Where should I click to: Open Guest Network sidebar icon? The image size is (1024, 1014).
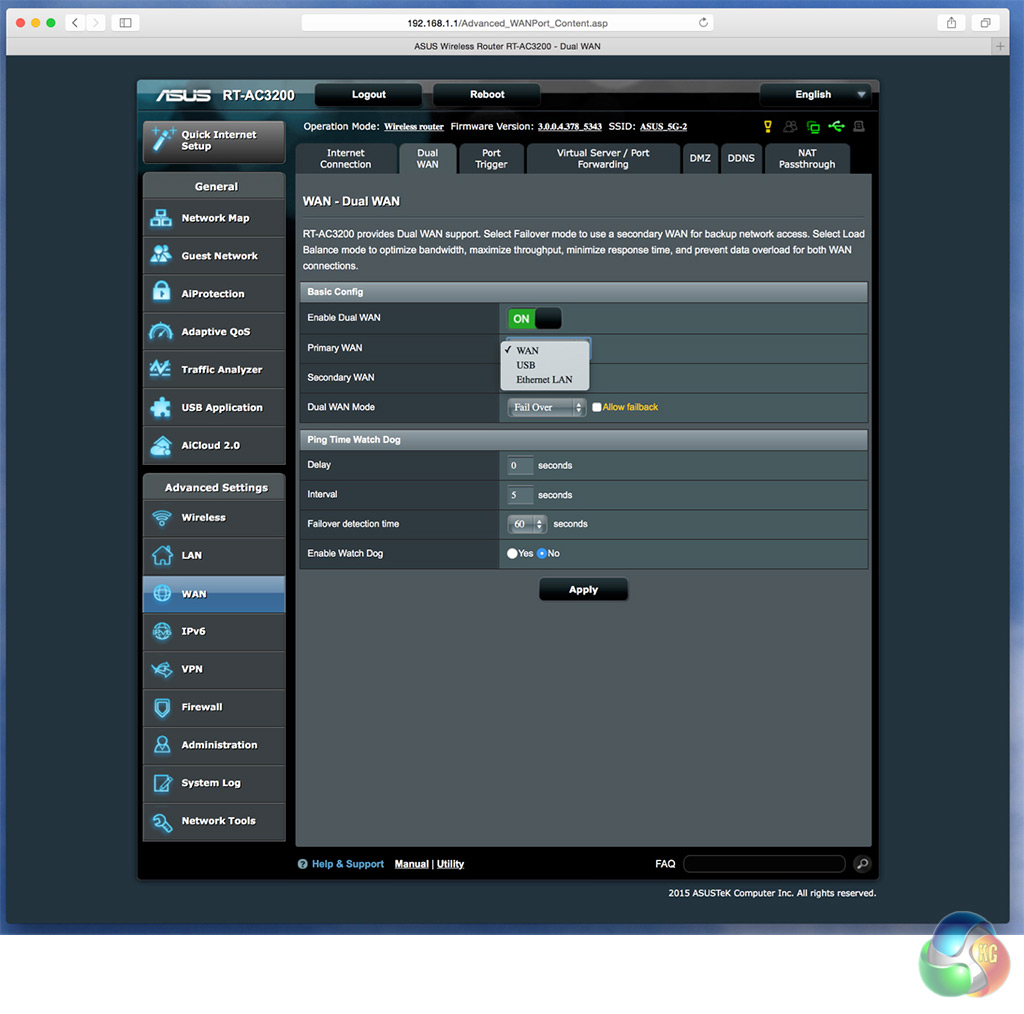(x=161, y=255)
